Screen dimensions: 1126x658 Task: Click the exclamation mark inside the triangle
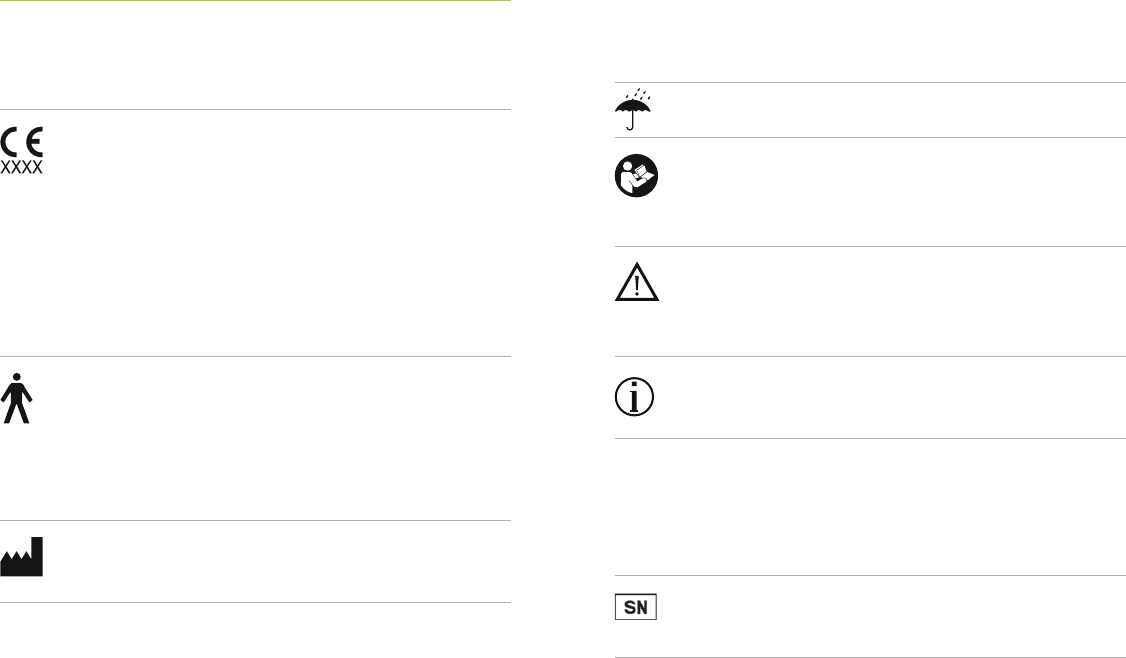pos(637,285)
